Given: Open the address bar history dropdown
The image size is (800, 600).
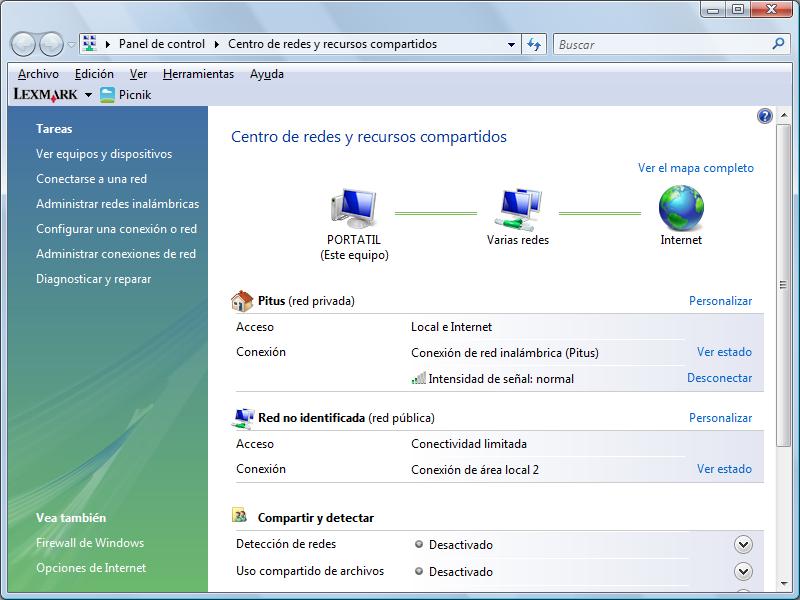Looking at the screenshot, I should tap(511, 45).
